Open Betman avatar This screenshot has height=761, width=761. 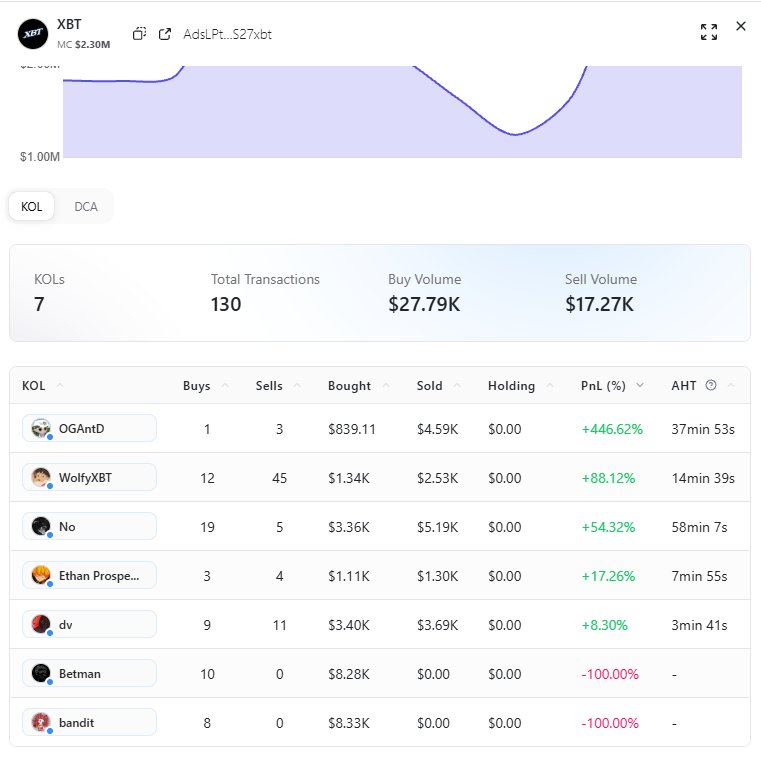[x=41, y=674]
